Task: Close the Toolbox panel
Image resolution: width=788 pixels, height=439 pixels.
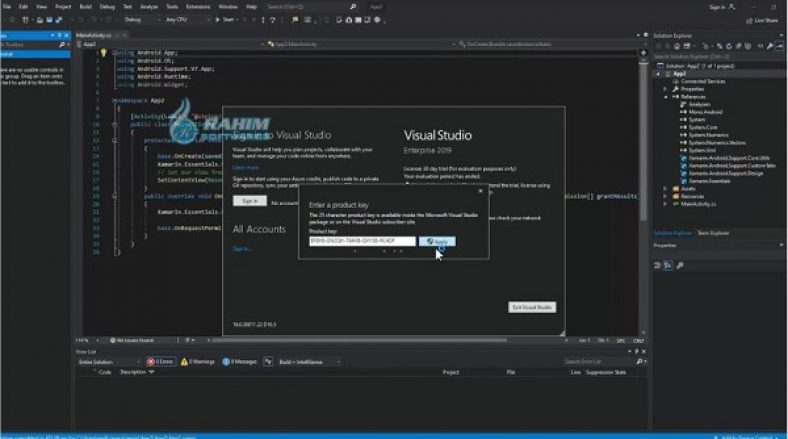Action: (66, 35)
